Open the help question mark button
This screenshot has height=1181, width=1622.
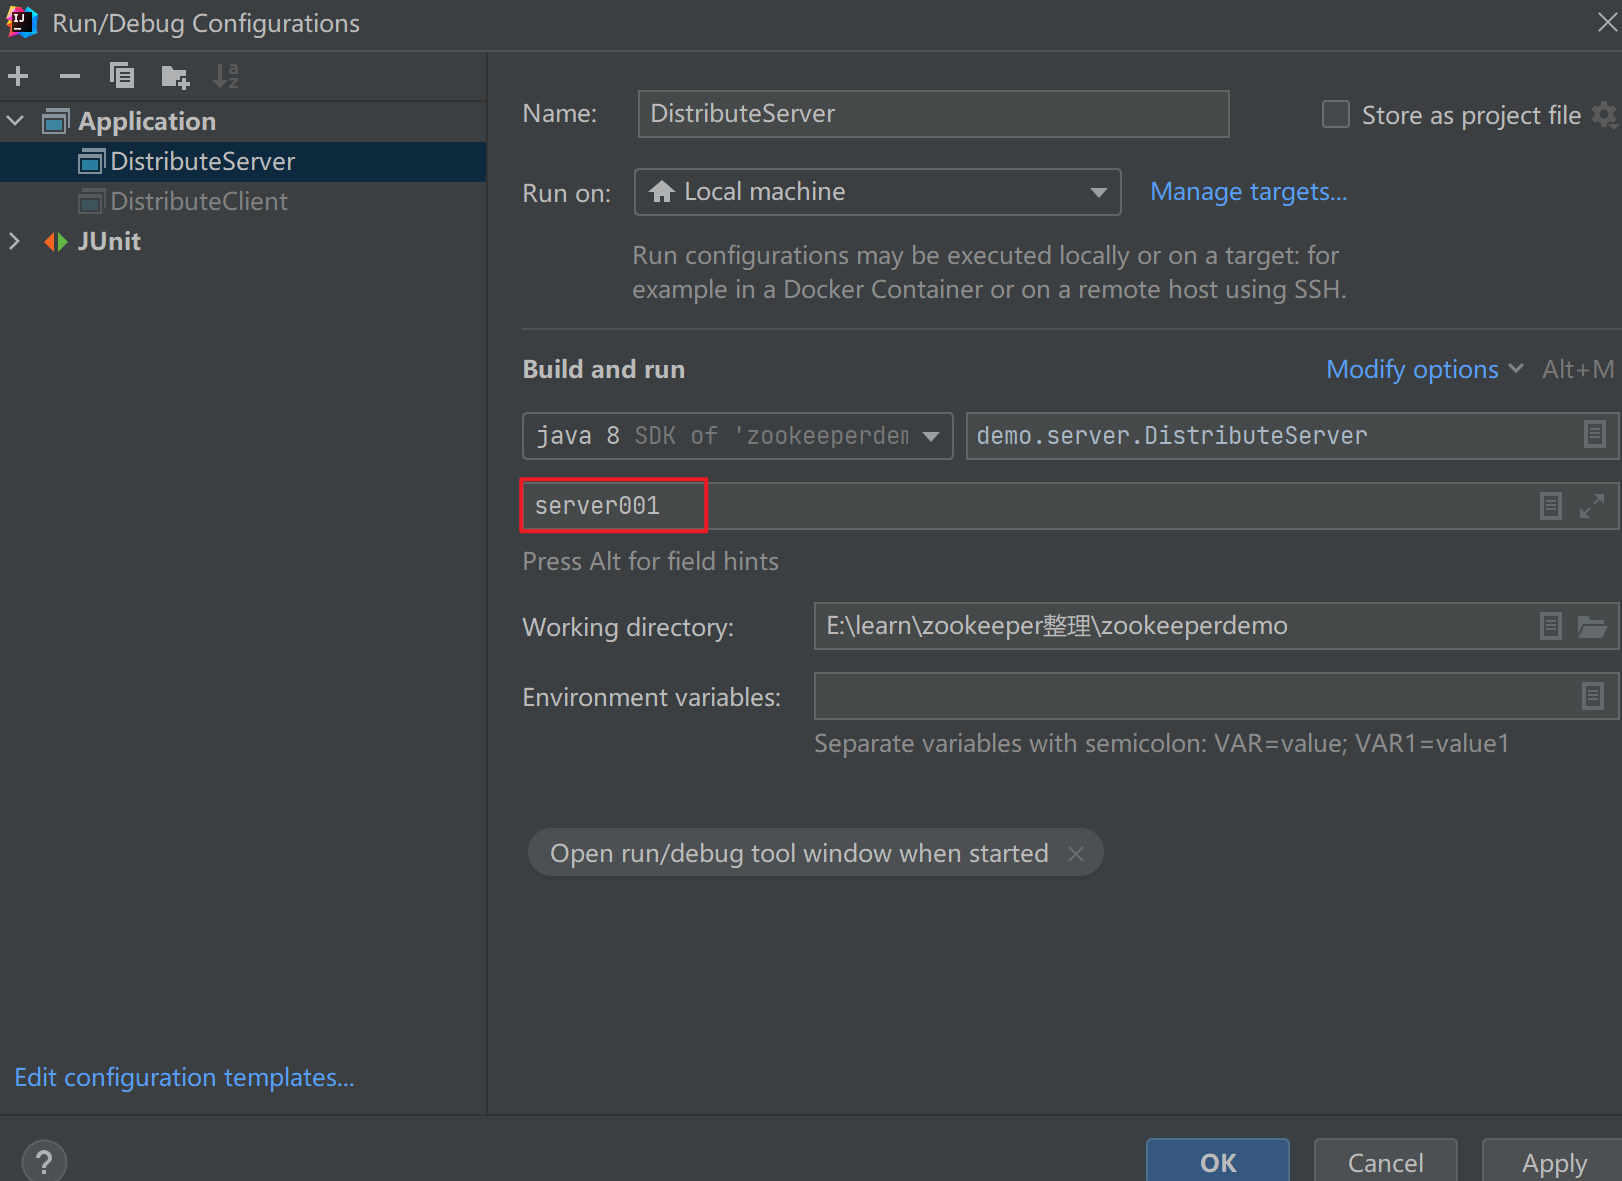44,1161
